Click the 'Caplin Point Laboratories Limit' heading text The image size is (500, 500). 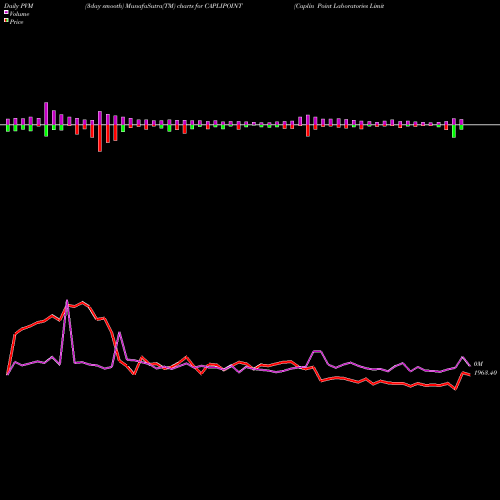click(x=339, y=6)
